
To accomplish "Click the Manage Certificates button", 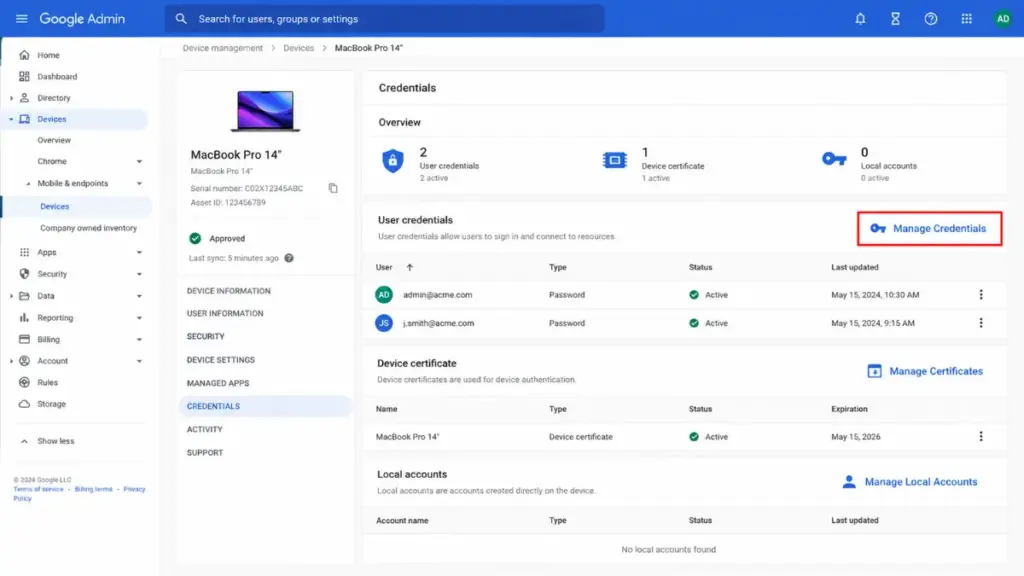I will (925, 371).
